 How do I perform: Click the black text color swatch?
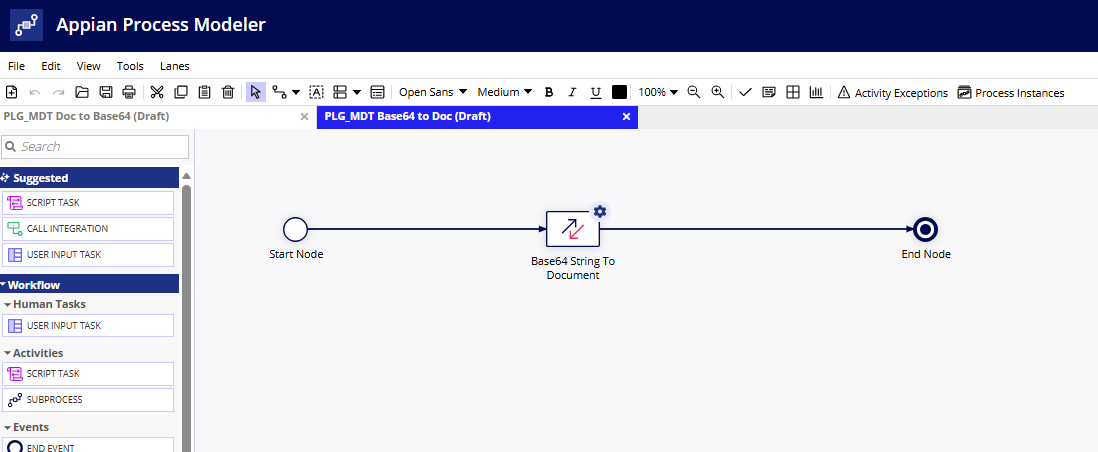pos(620,92)
